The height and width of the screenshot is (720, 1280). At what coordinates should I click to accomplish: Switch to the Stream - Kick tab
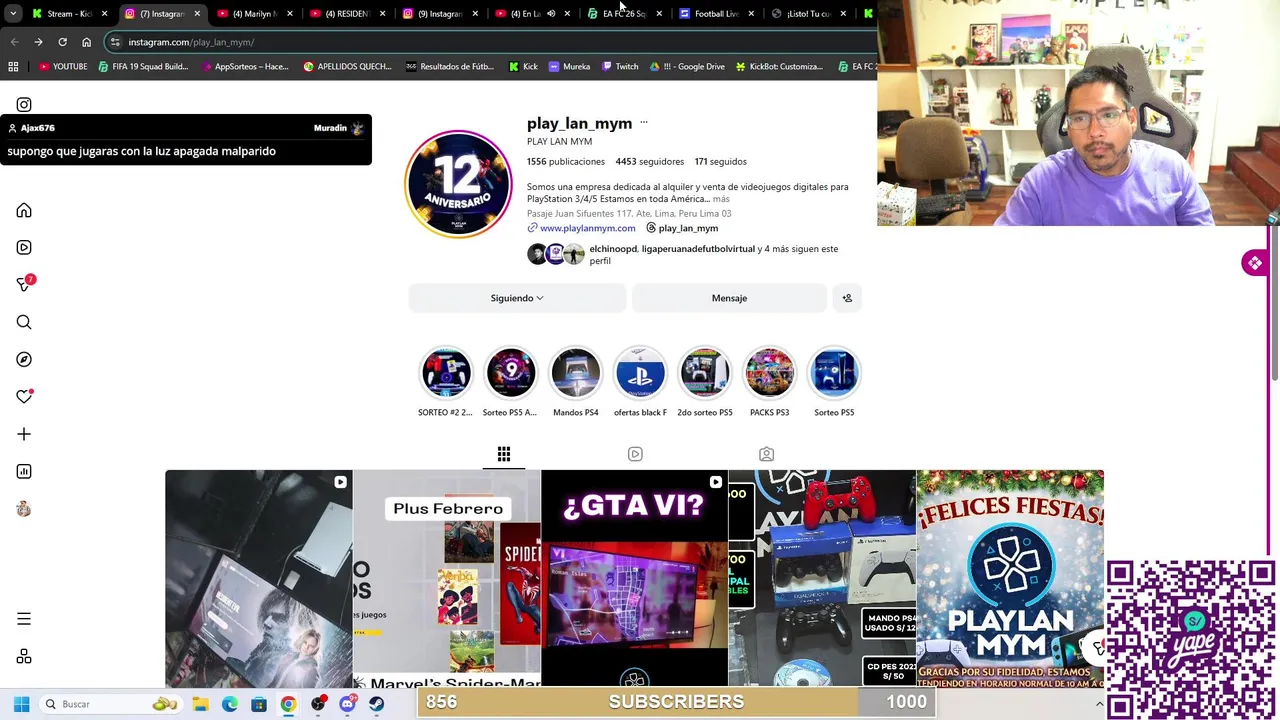coord(70,14)
